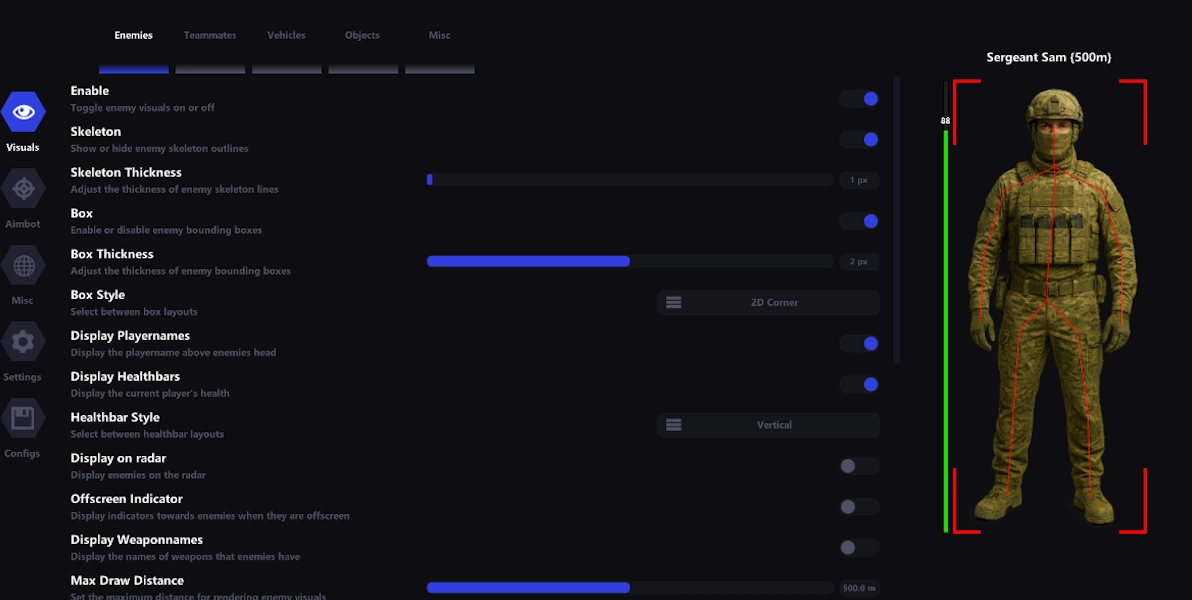The width and height of the screenshot is (1192, 600).
Task: Click the list icon inside Healthbar Style selector
Action: [673, 425]
